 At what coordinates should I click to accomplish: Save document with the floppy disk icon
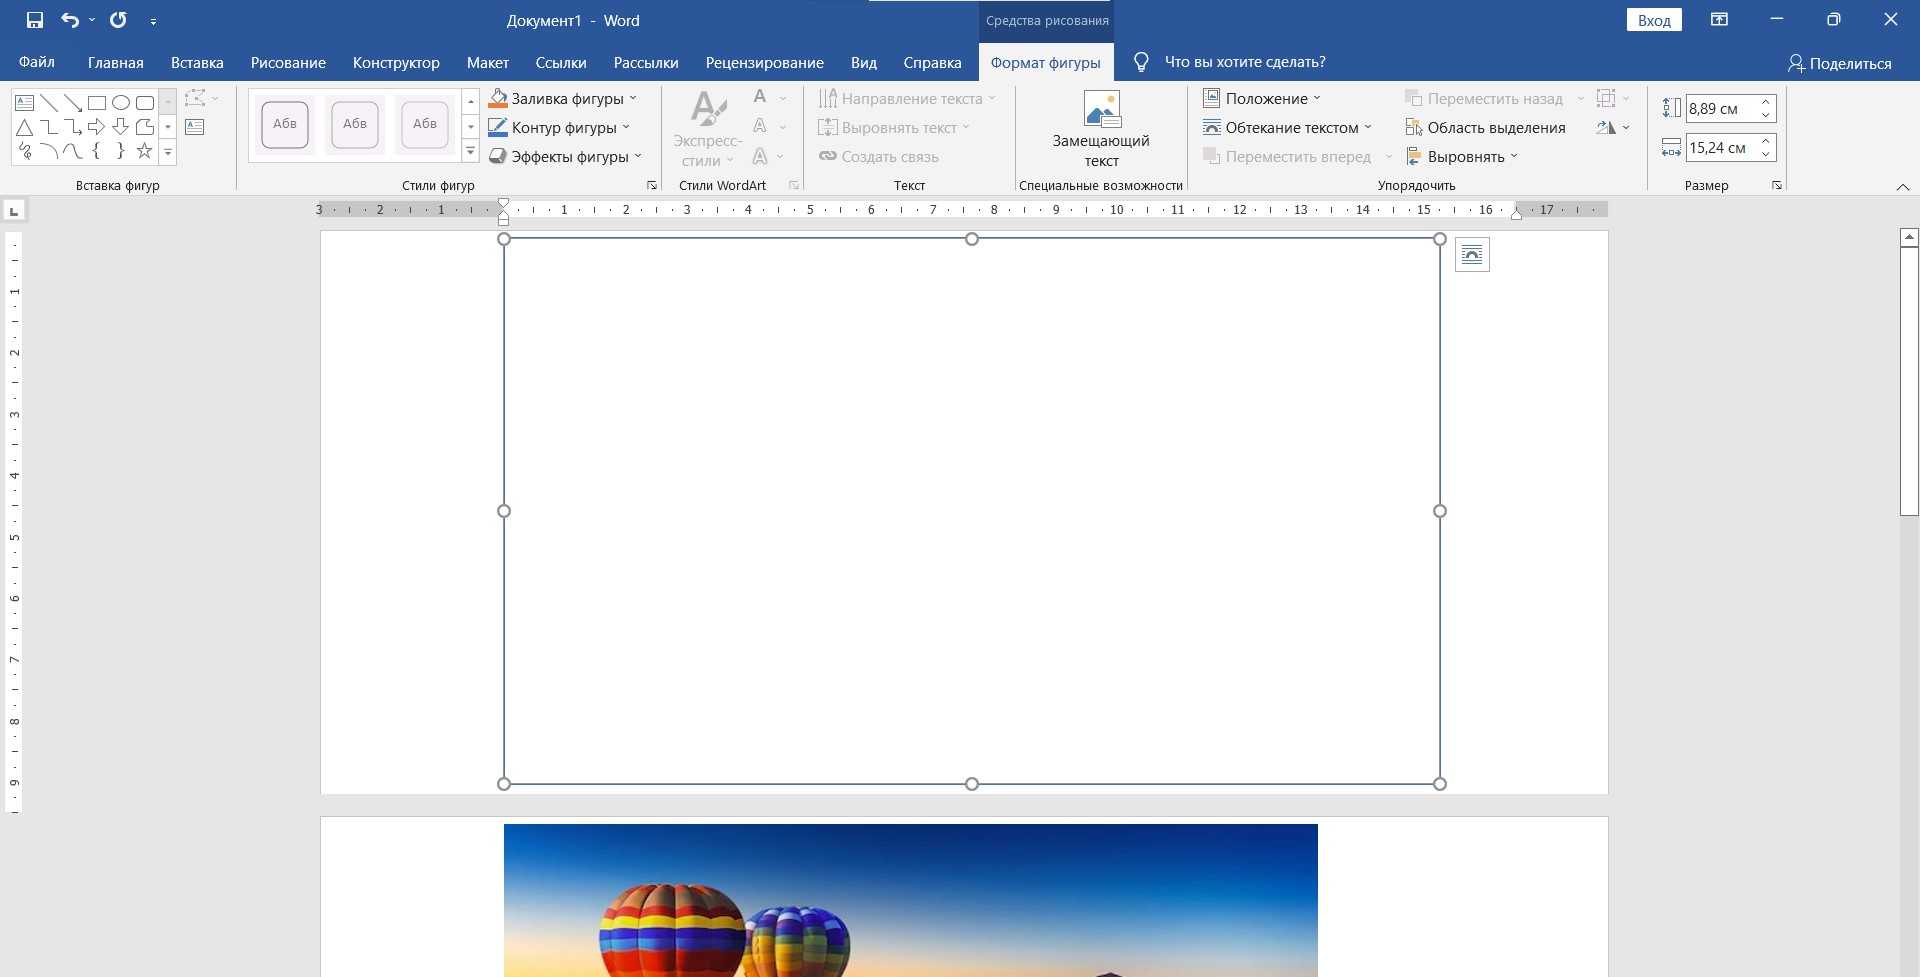pos(35,20)
